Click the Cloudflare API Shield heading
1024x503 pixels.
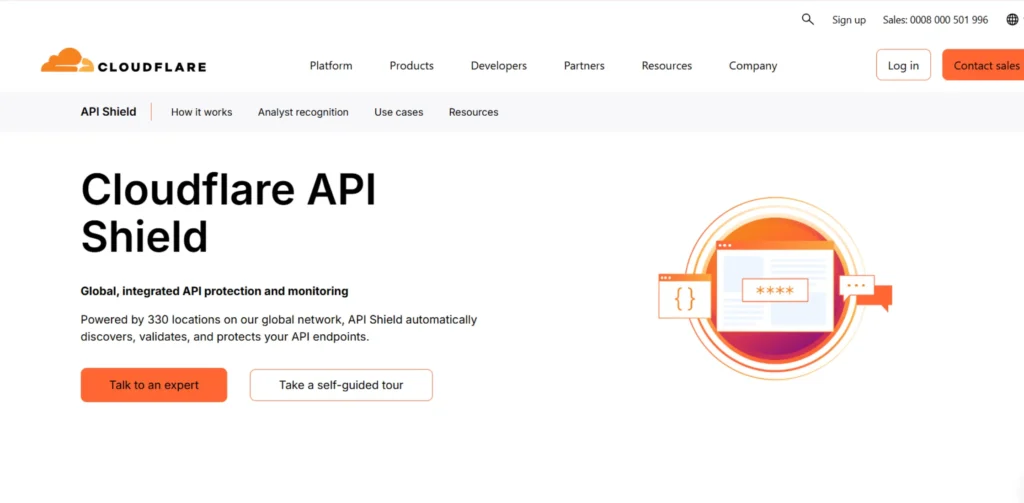[x=229, y=213]
